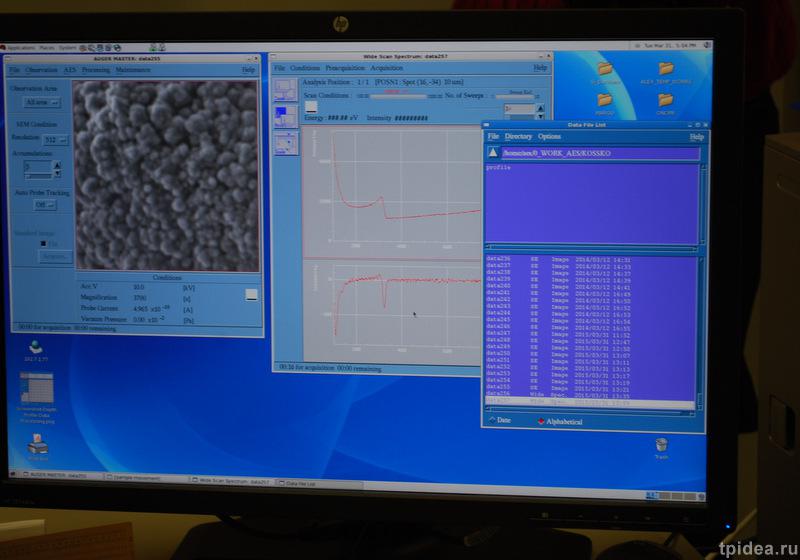800x560 pixels.
Task: Click file list horizontal scrollbar
Action: [590, 412]
